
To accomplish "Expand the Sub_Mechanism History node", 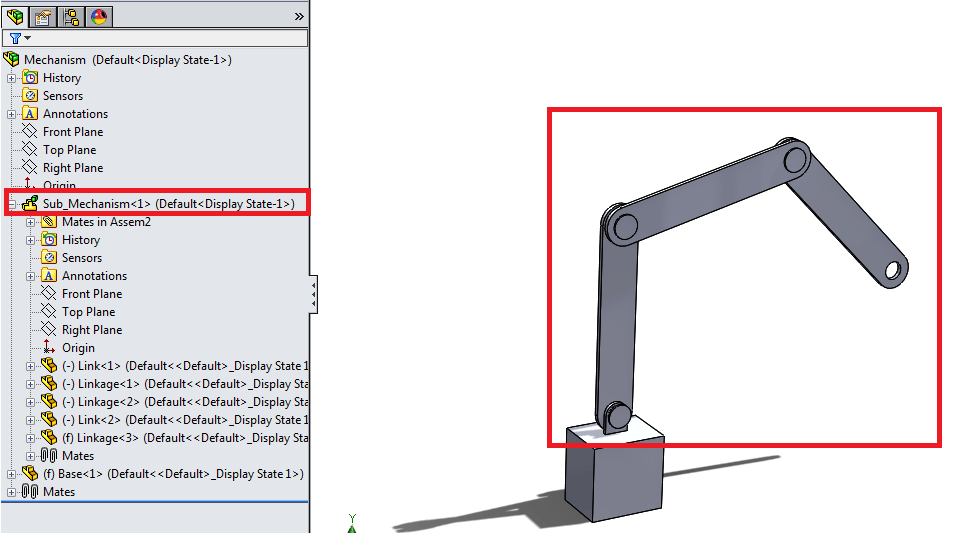I will coord(30,240).
